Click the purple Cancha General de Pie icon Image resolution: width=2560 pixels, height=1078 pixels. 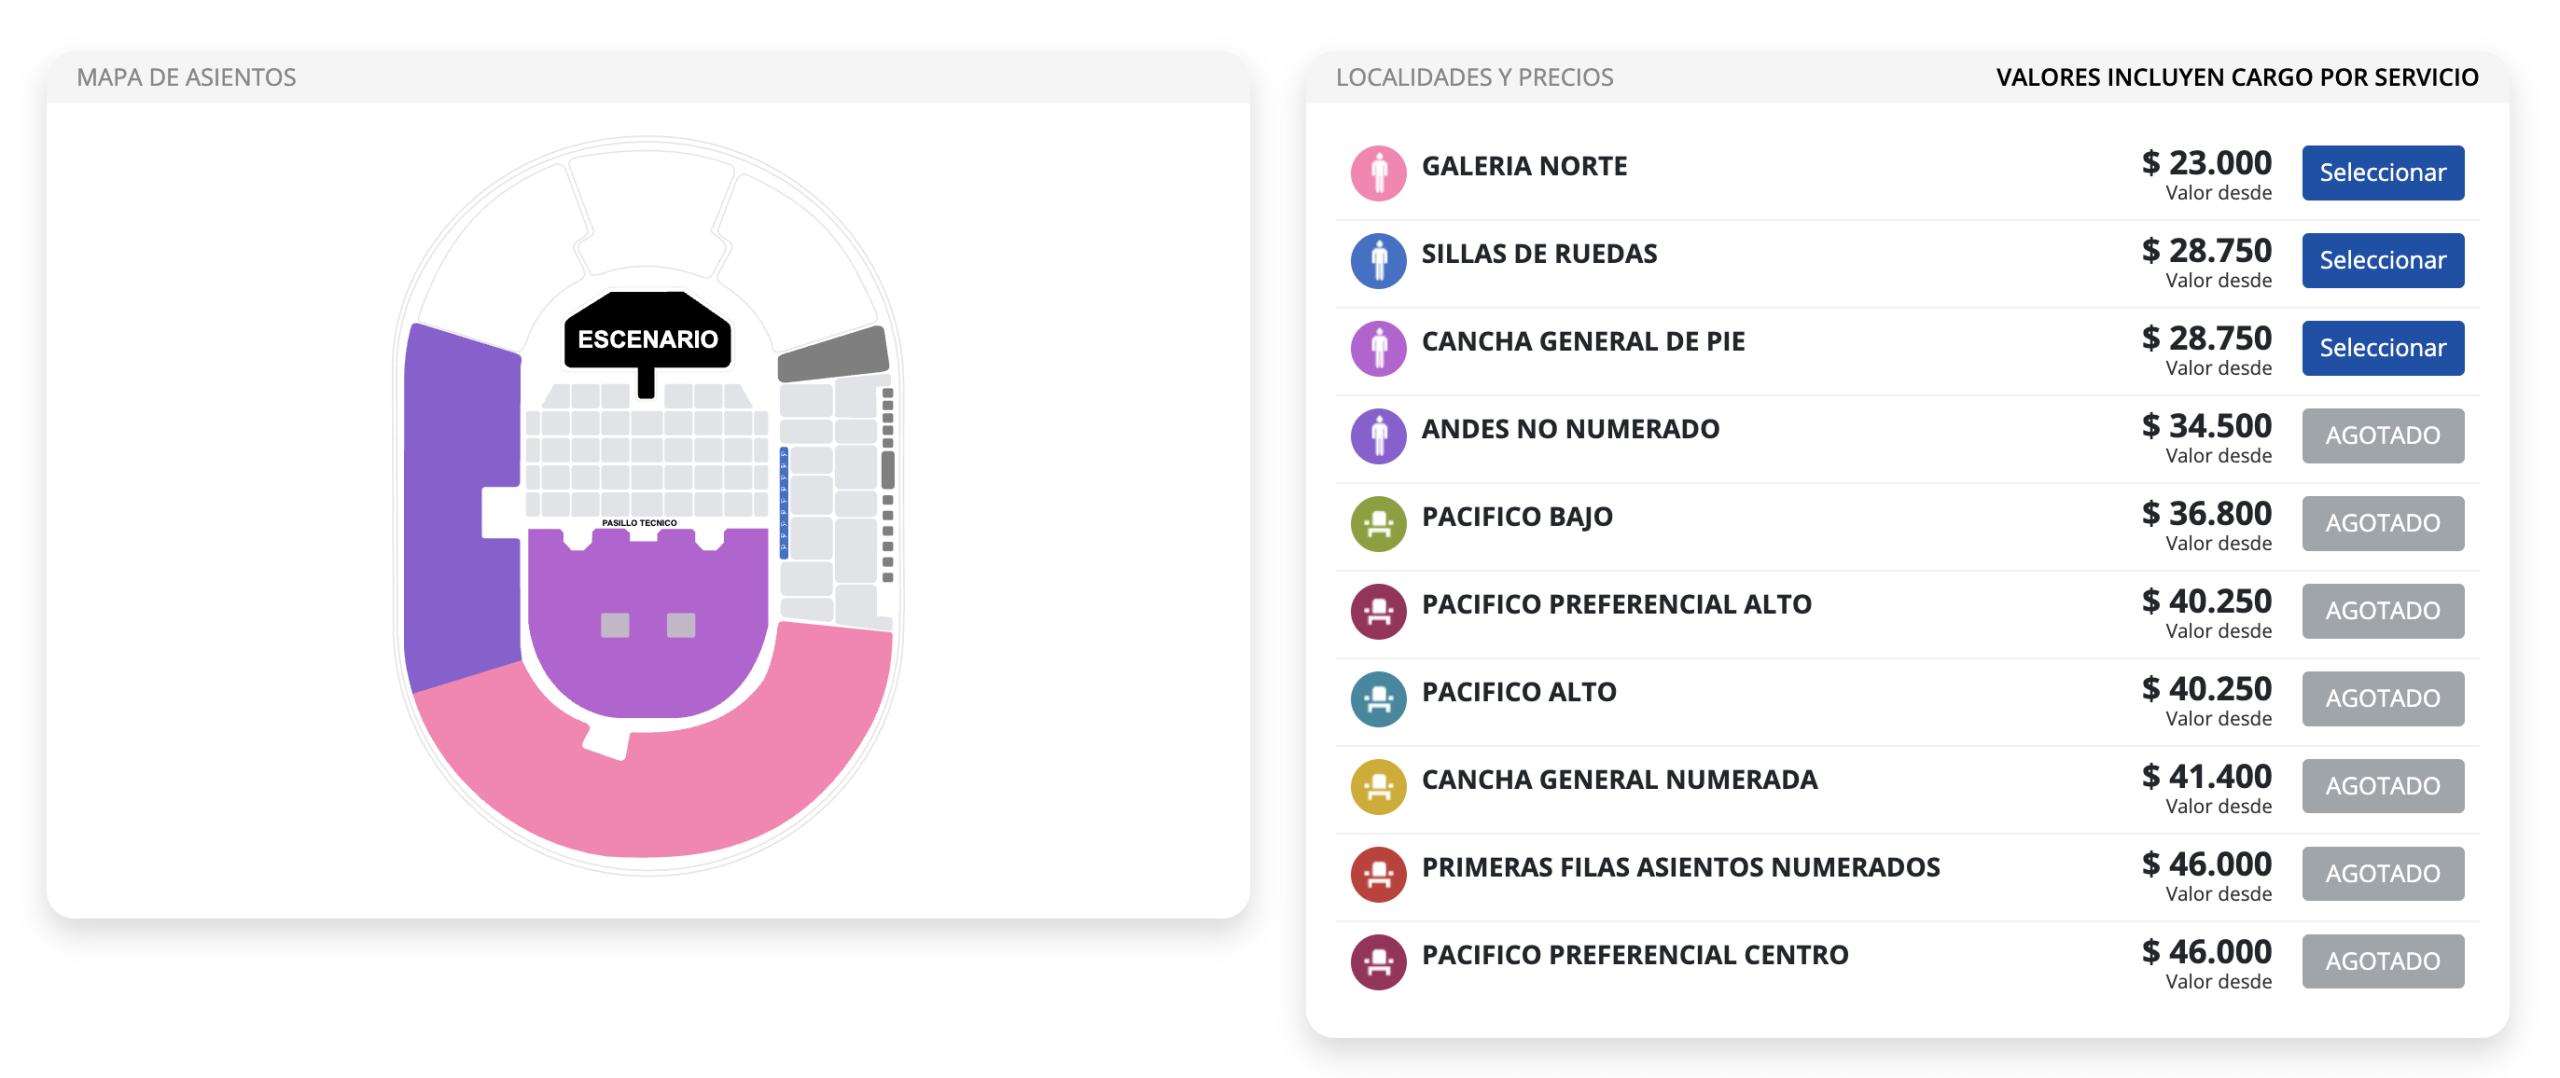[x=1378, y=349]
